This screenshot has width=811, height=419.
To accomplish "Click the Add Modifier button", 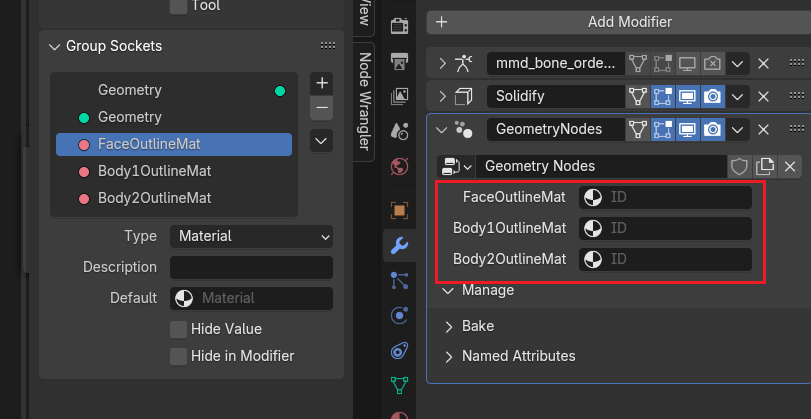I will pyautogui.click(x=629, y=22).
